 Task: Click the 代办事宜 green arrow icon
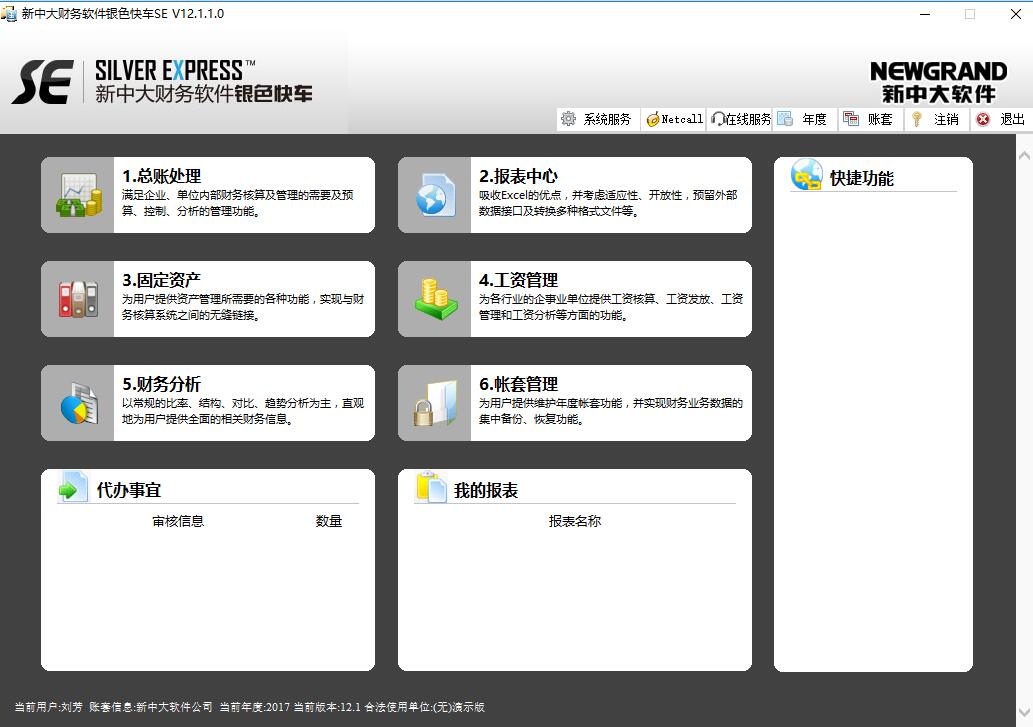point(72,489)
